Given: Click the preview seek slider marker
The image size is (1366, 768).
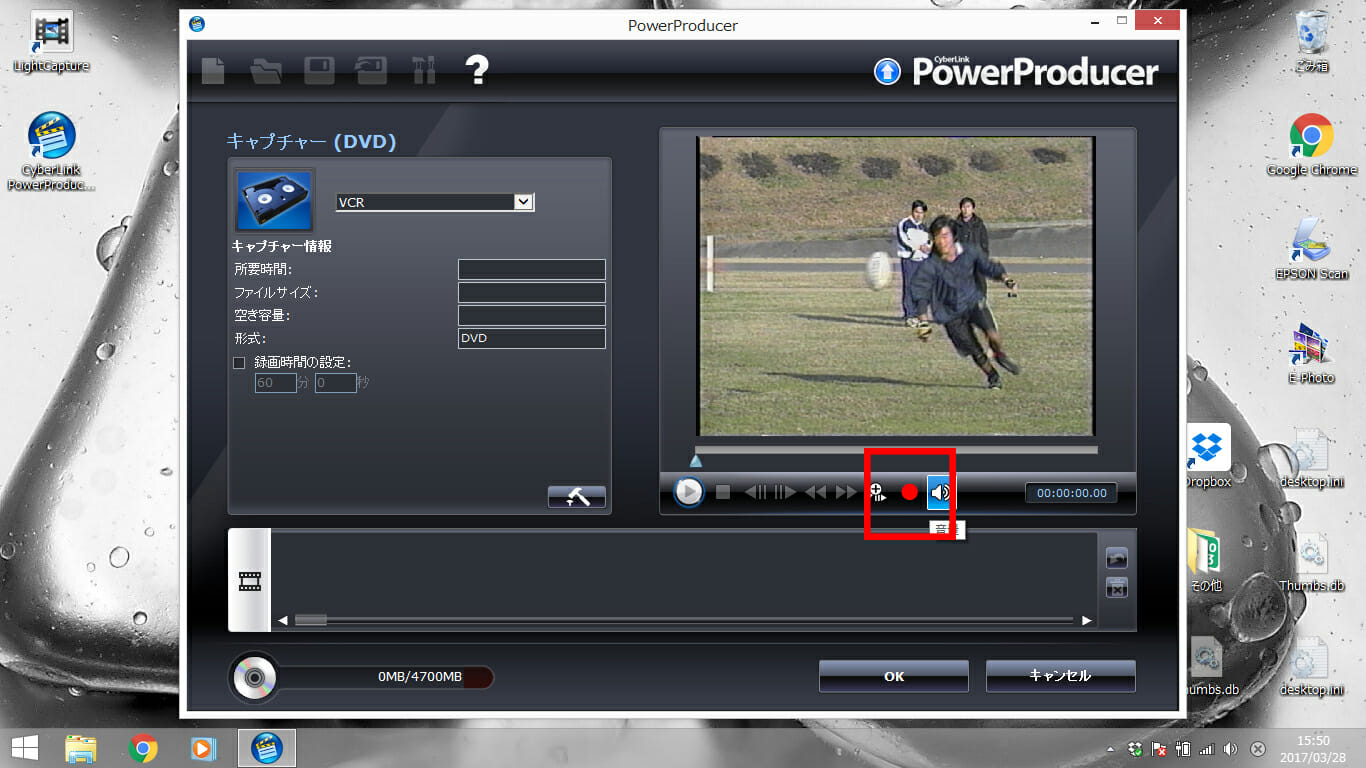Looking at the screenshot, I should [696, 461].
